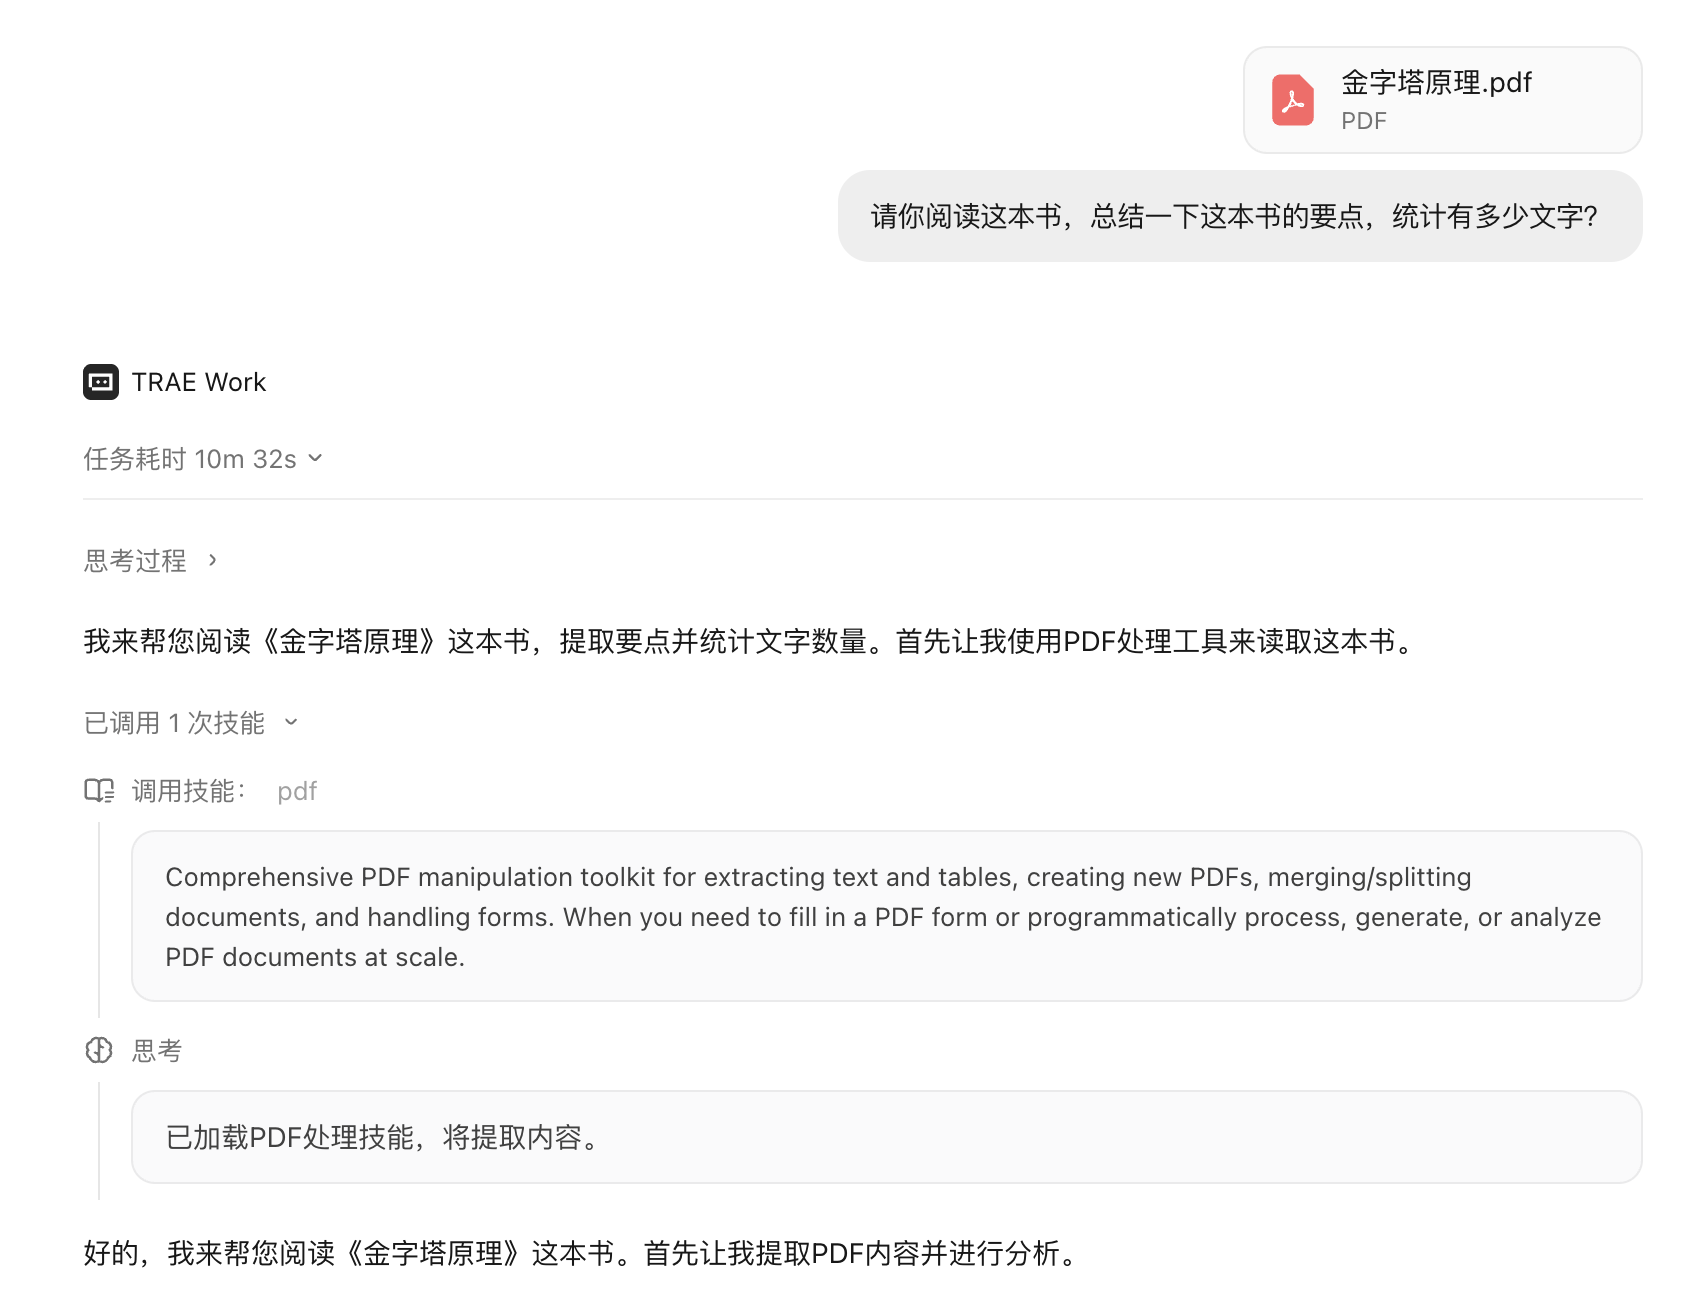
Task: Click the pdf skill name label
Action: pos(297,791)
